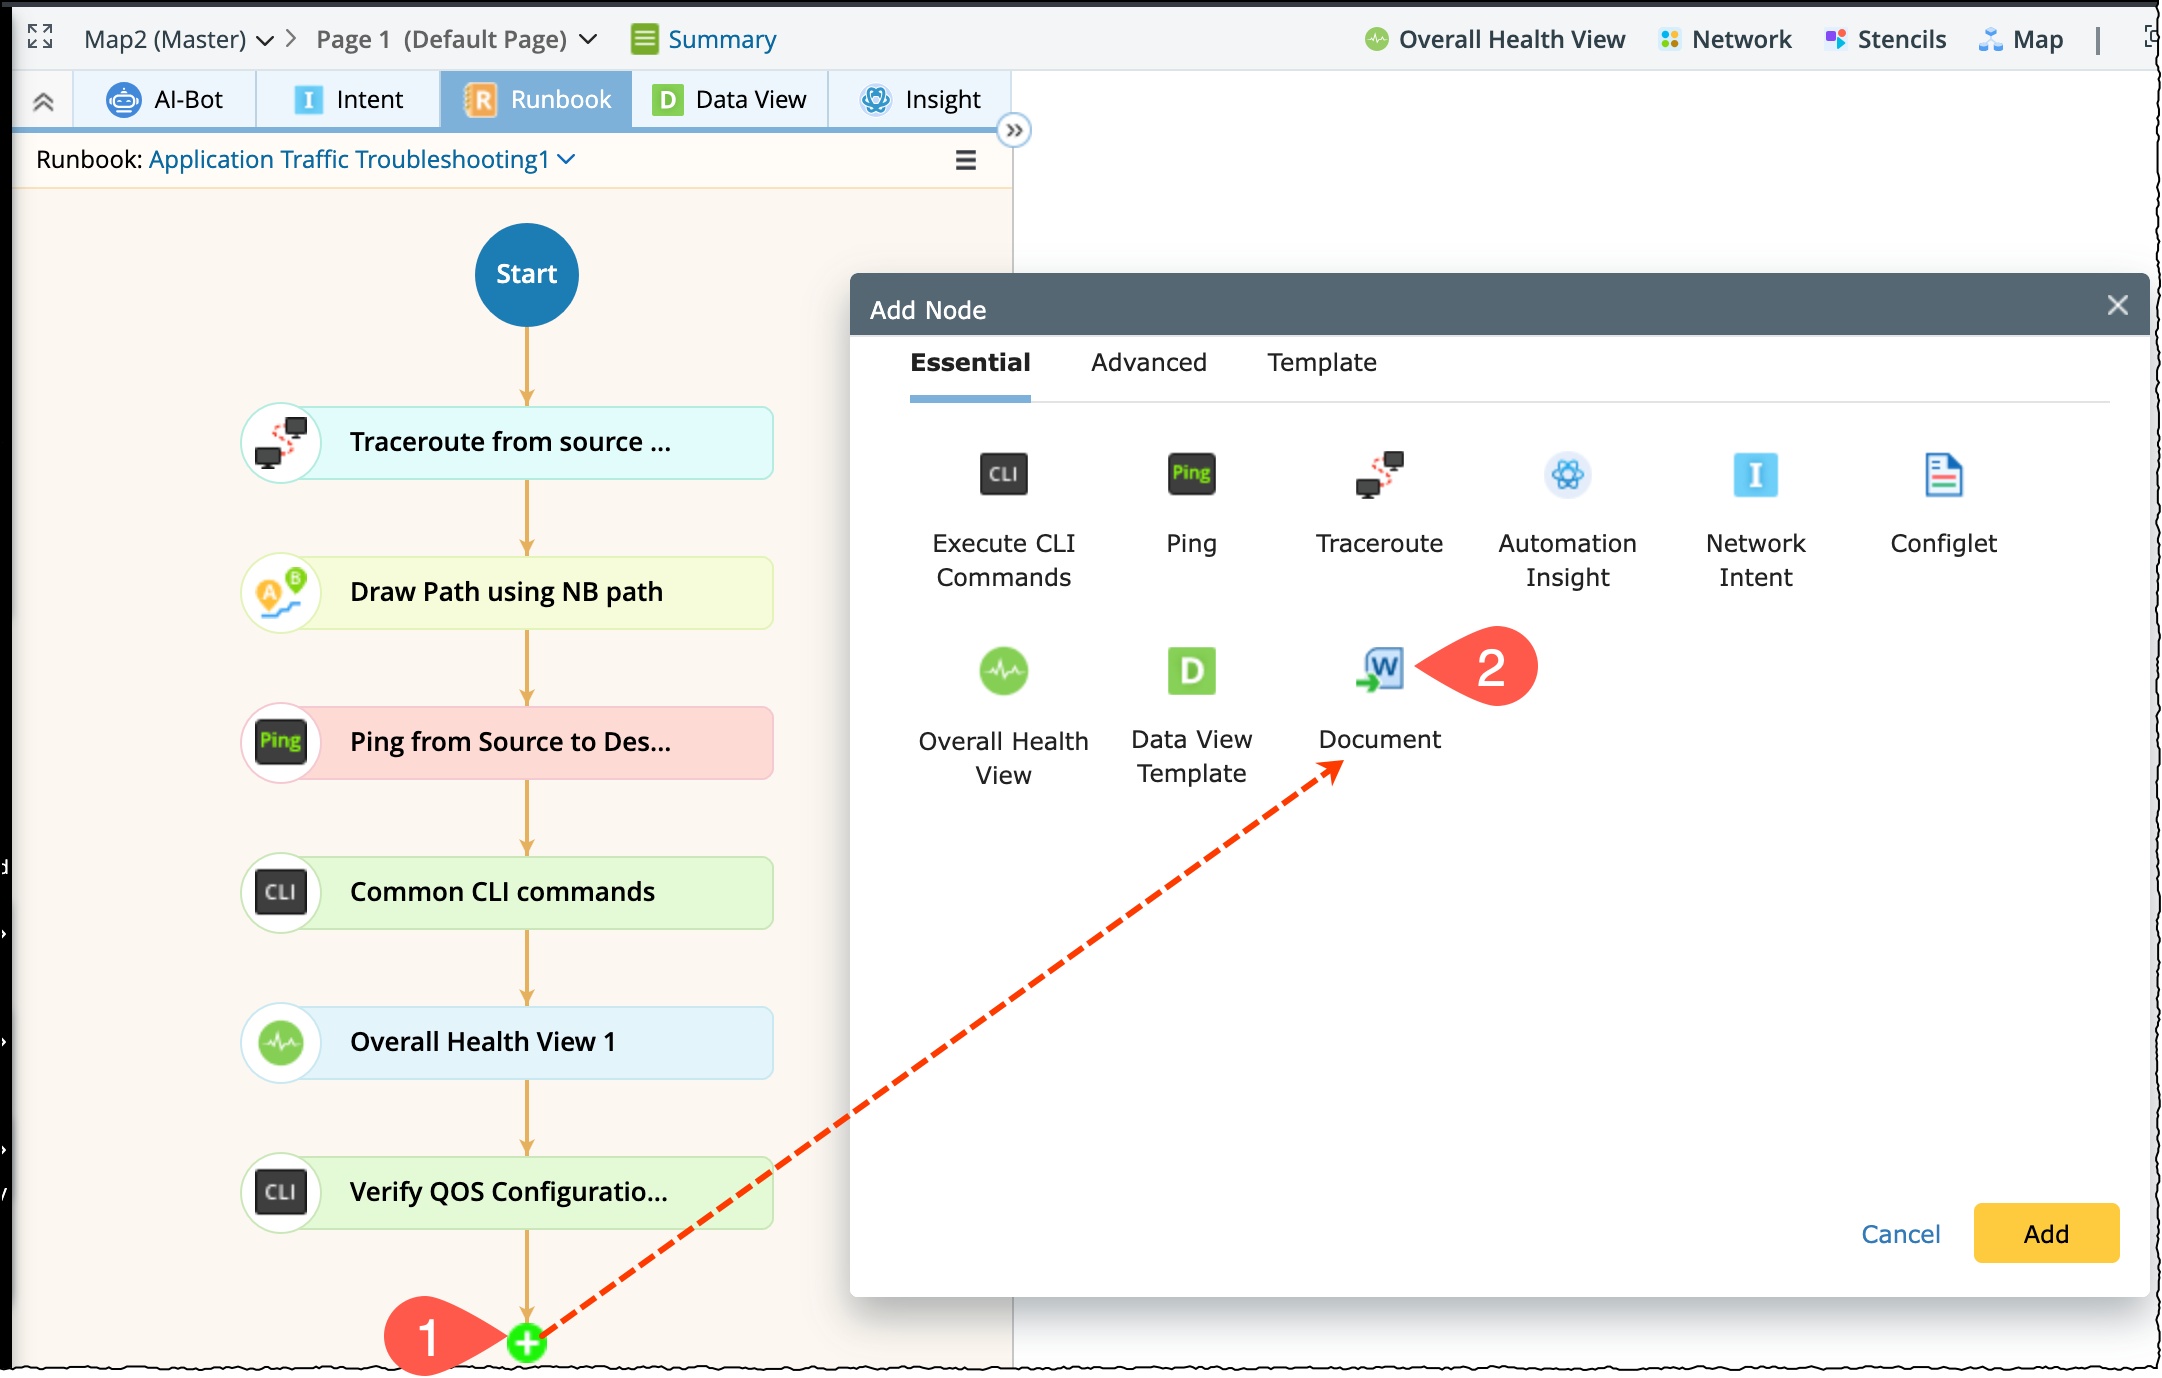The image size is (2162, 1378).
Task: Click the Start node in runbook
Action: [x=526, y=274]
